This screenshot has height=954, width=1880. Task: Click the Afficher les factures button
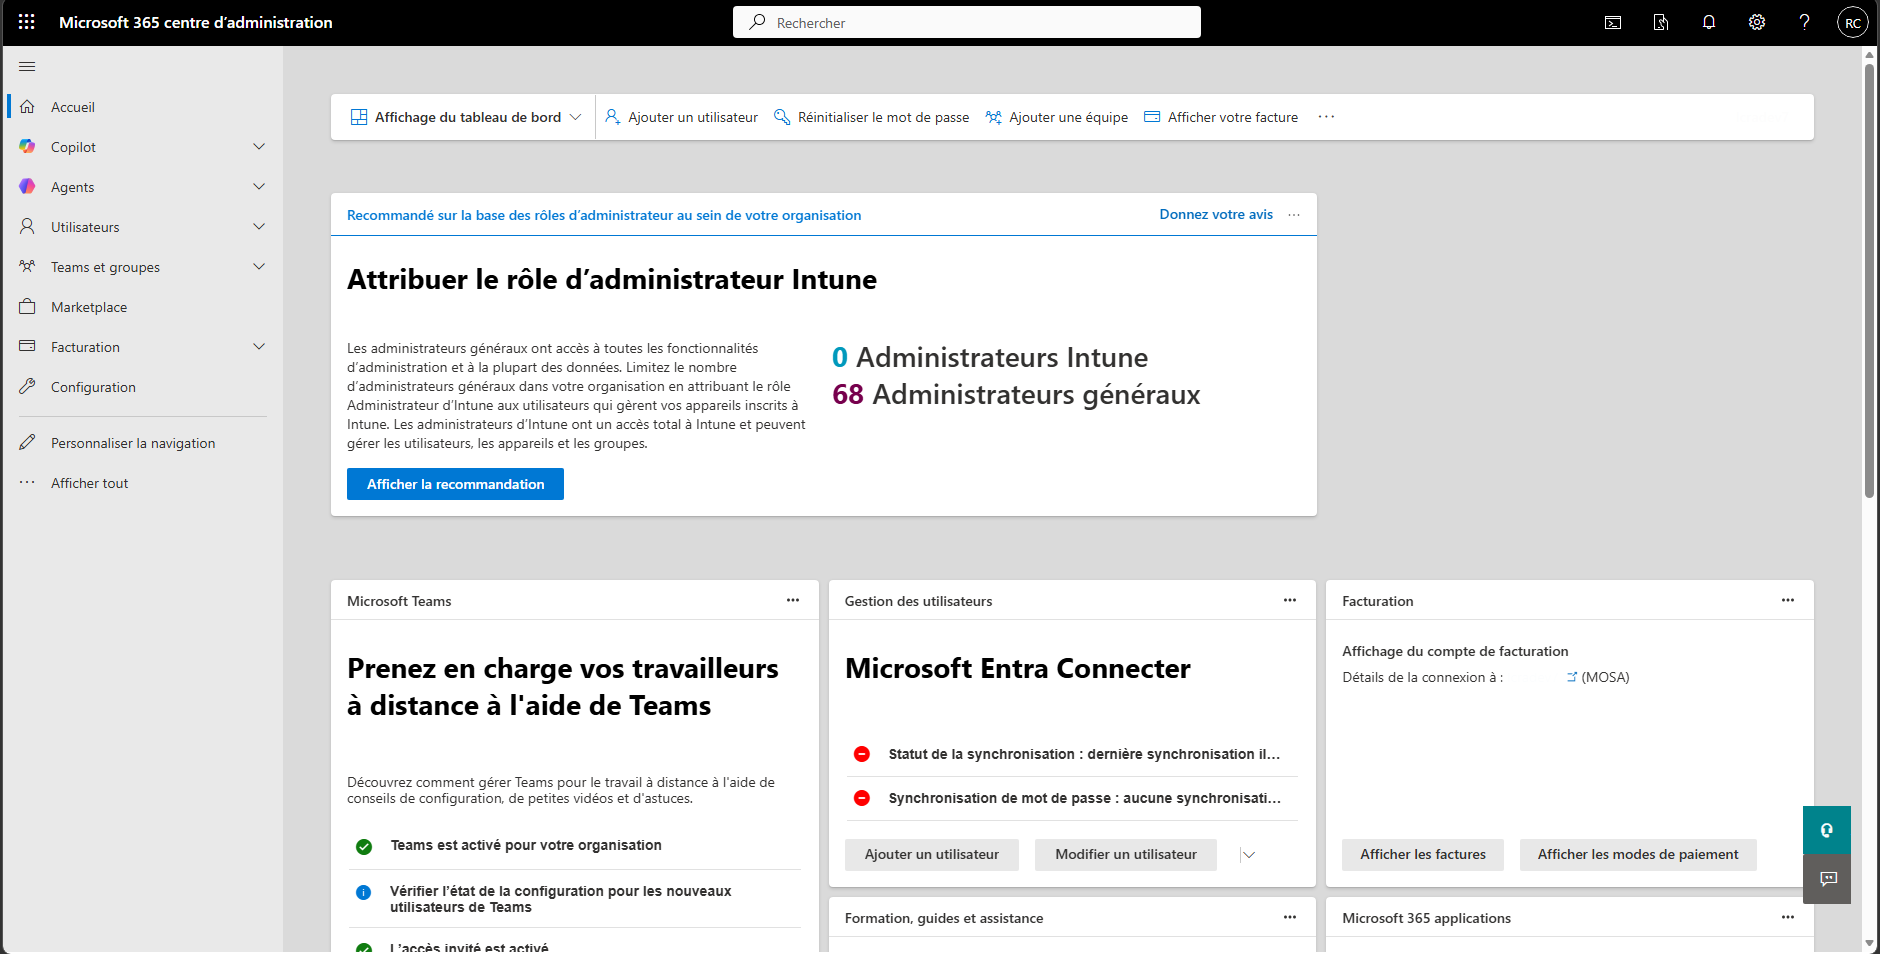click(x=1423, y=855)
